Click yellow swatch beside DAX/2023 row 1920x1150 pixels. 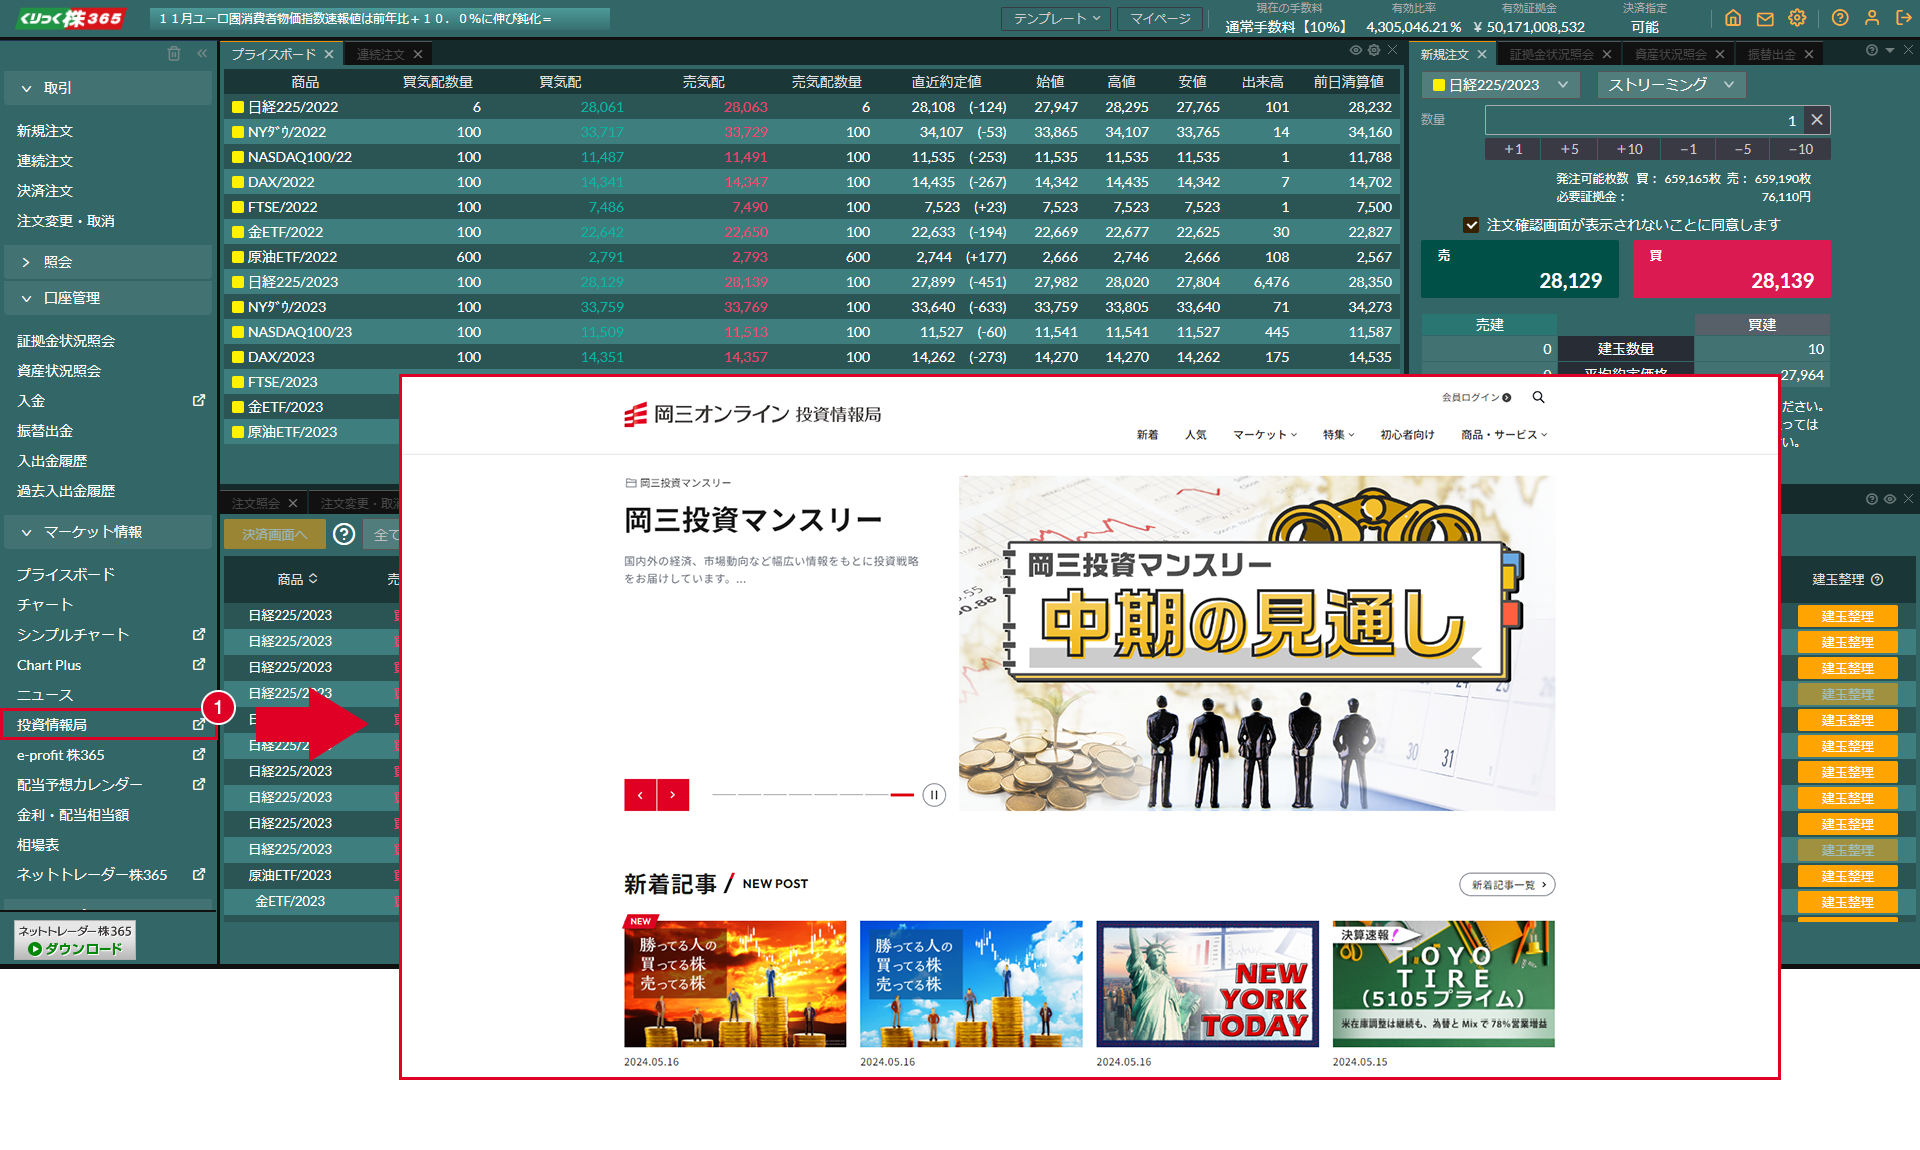click(x=238, y=357)
